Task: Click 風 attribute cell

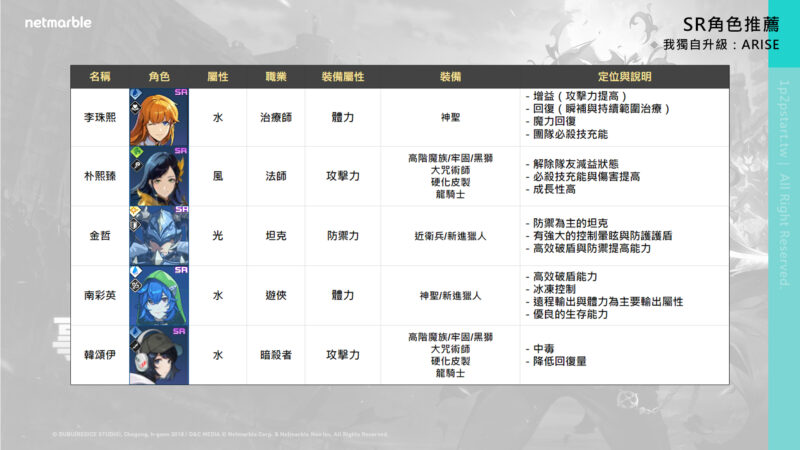Action: coord(218,177)
